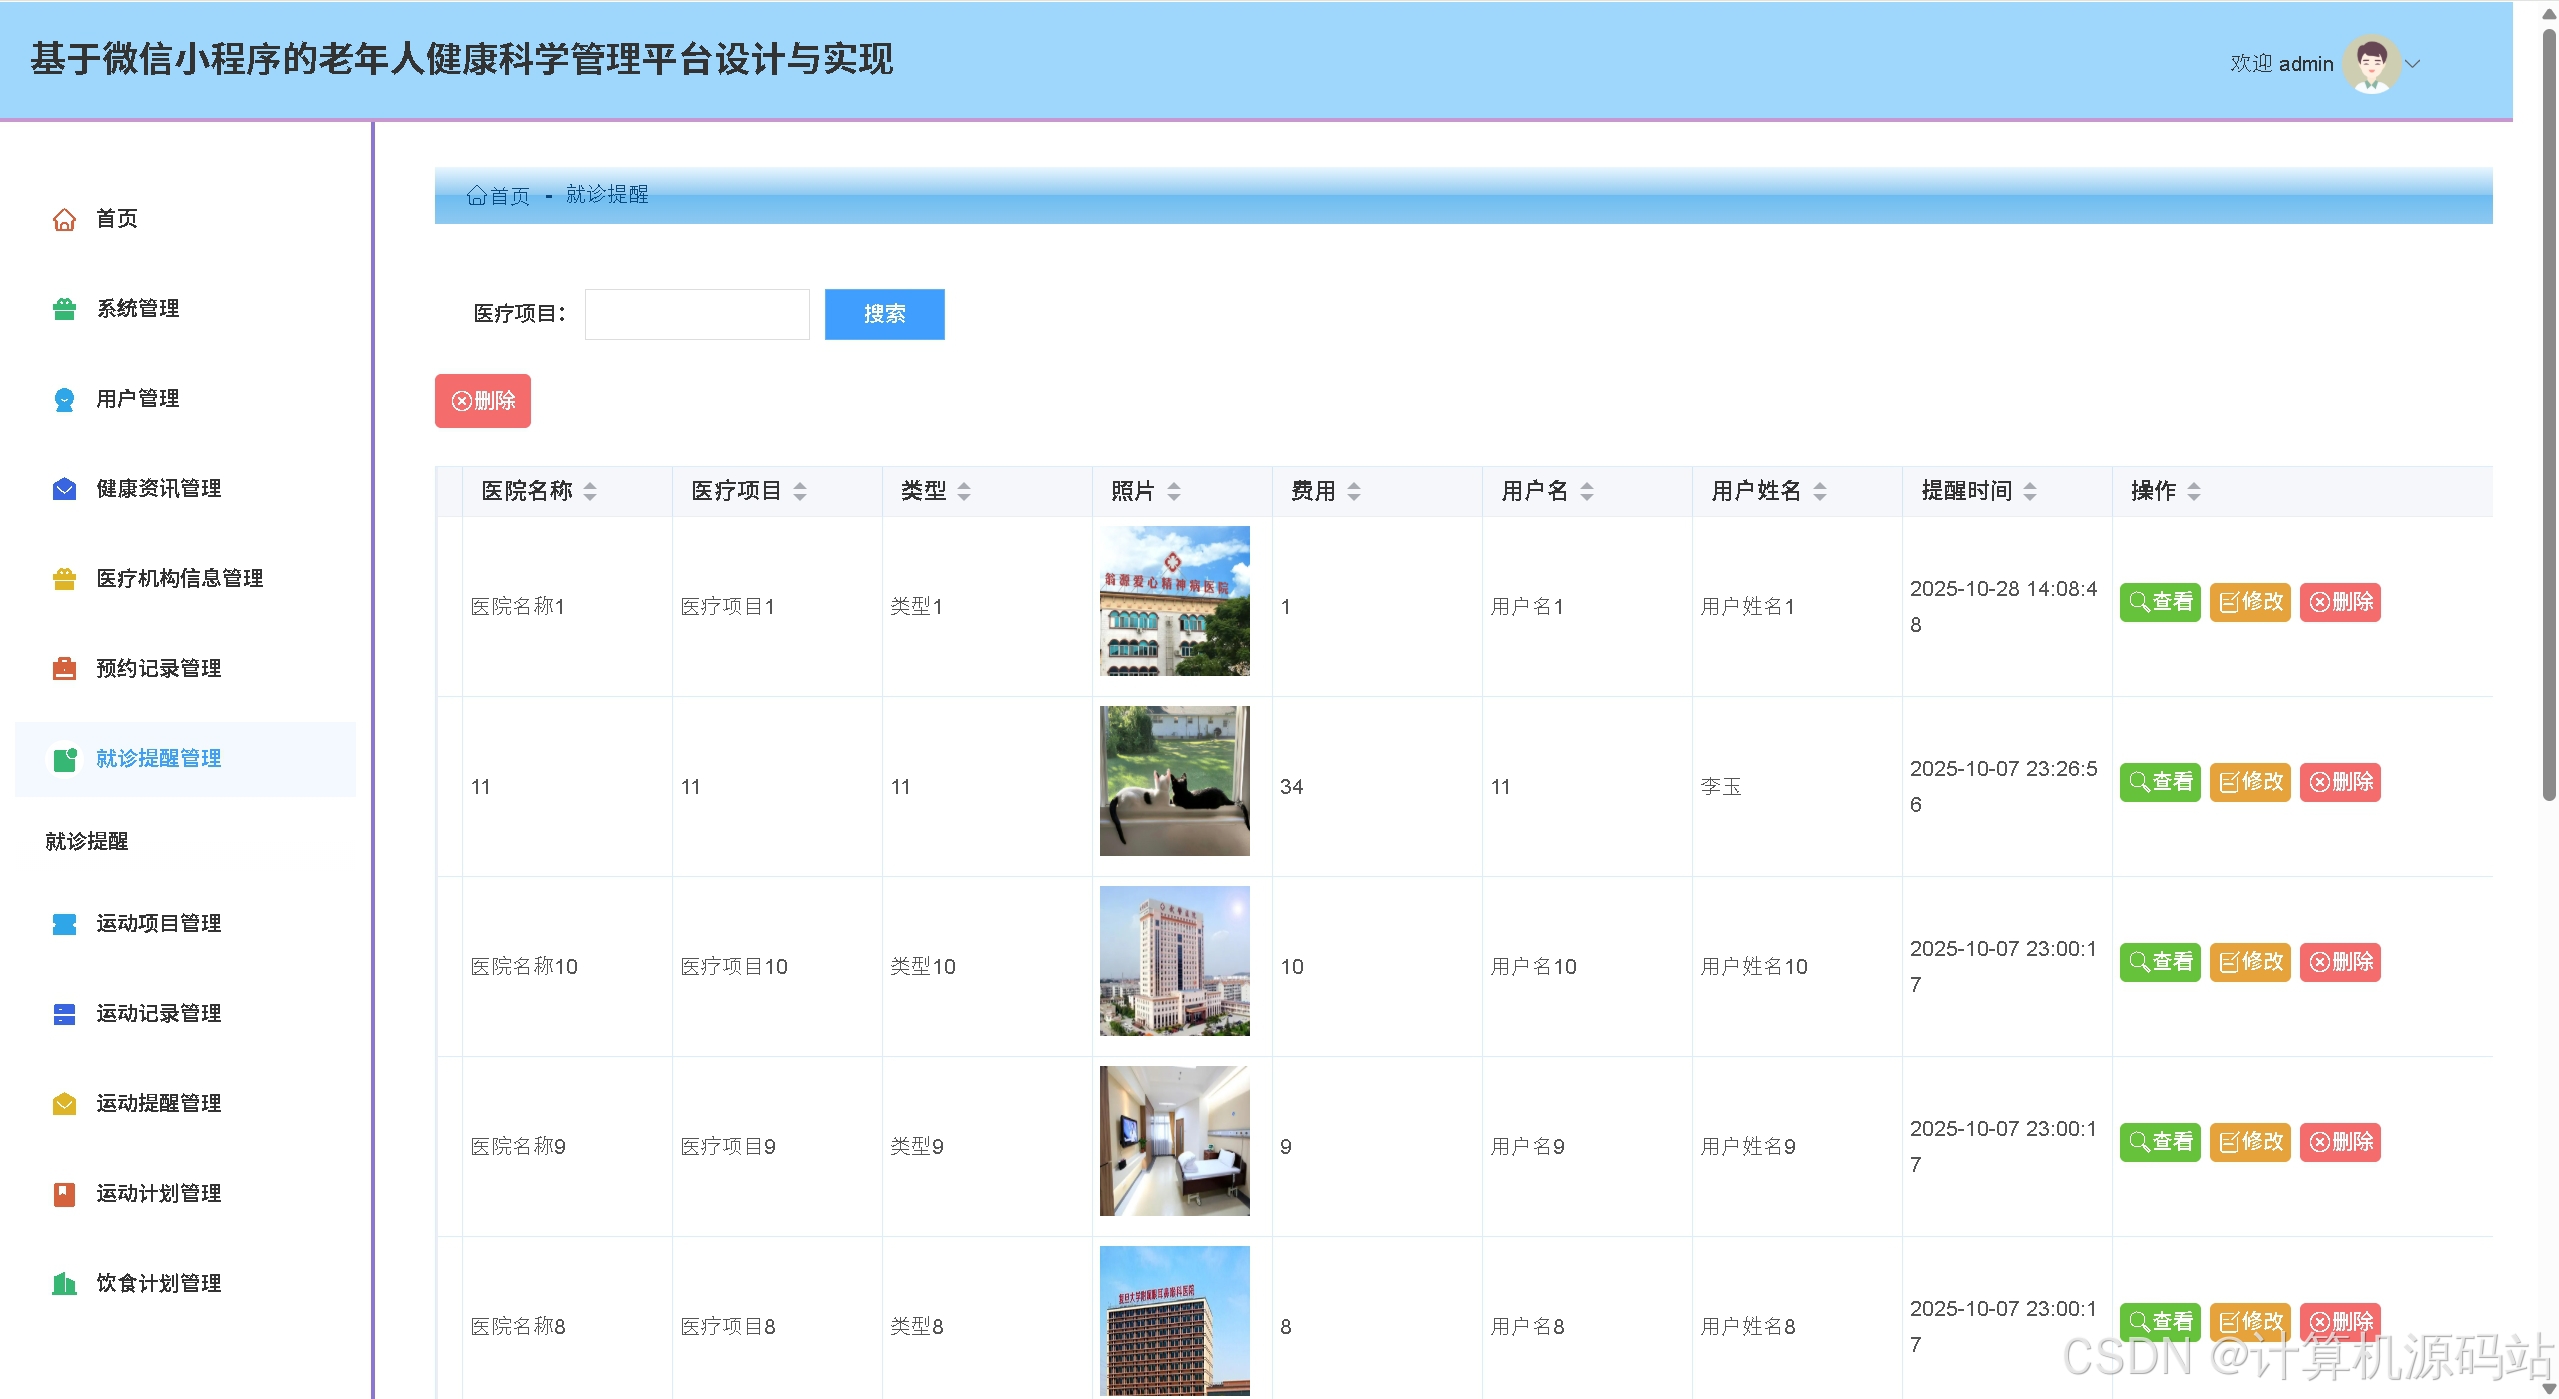2559x1399 pixels.
Task: Sort by 医疗项目 column arrows
Action: coord(800,491)
